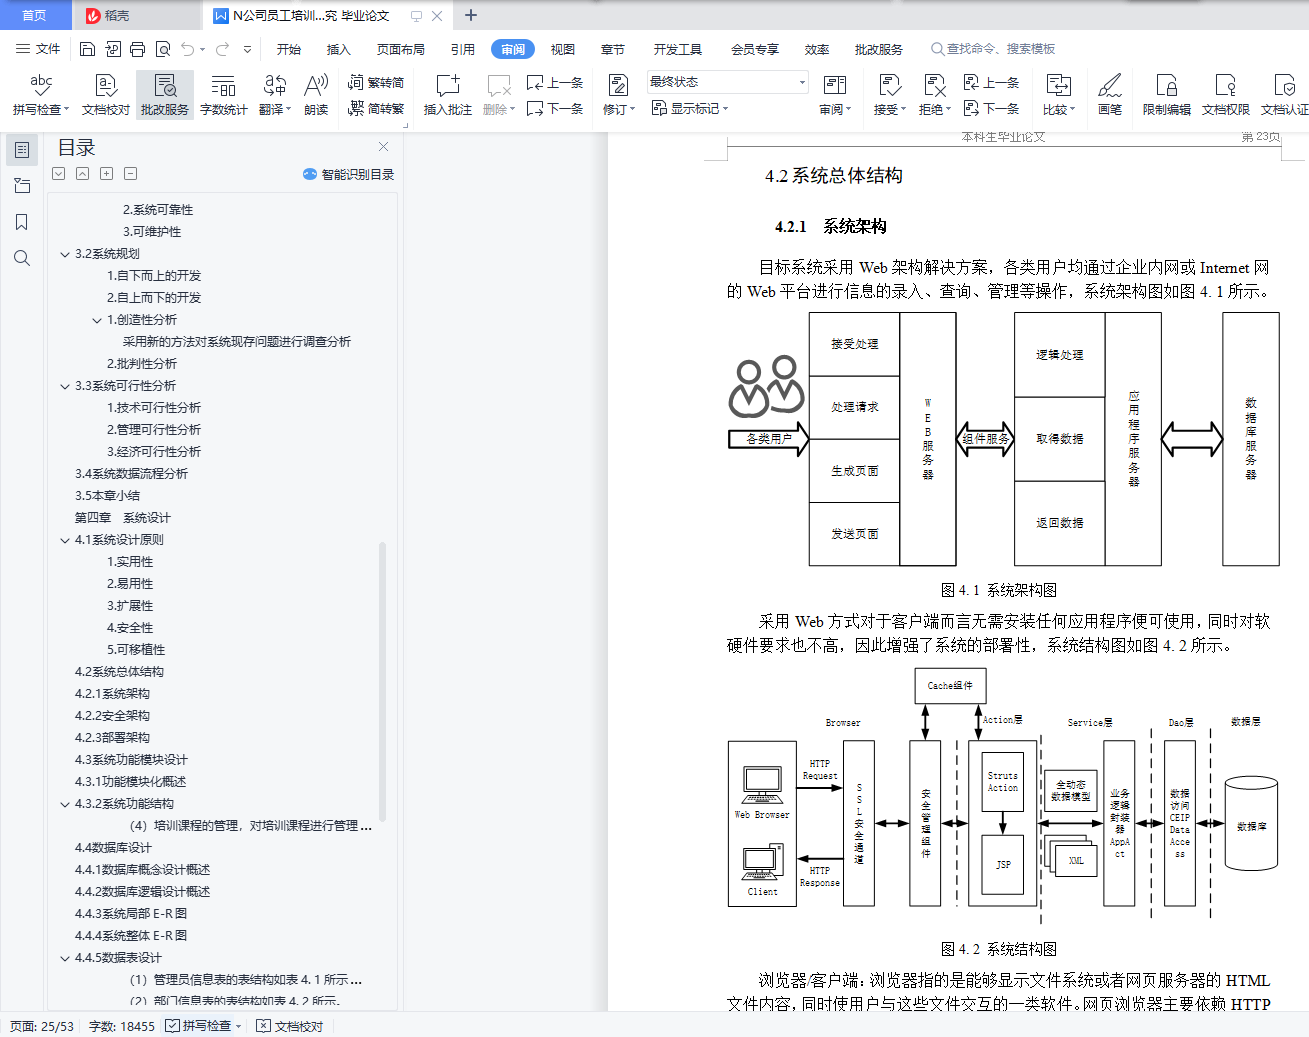Open a new document tab with plus
This screenshot has height=1037, width=1309.
pos(471,15)
